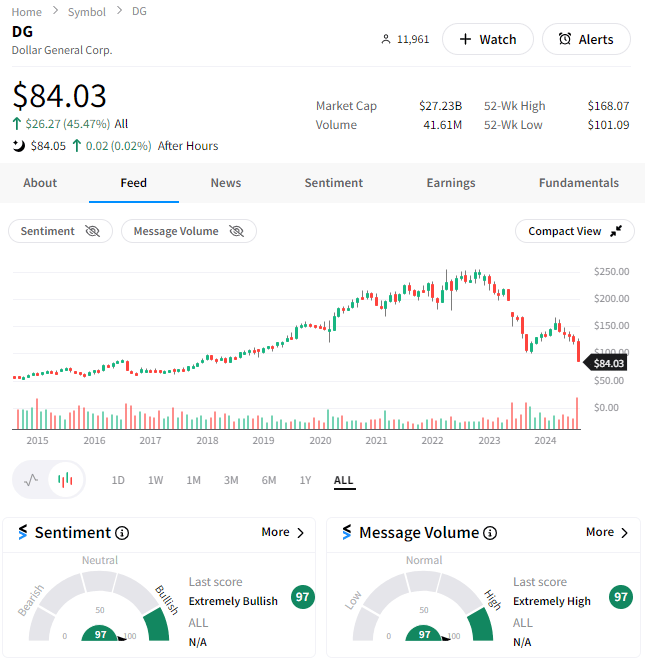Switch to the line chart view icon
The height and width of the screenshot is (662, 645).
point(31,480)
